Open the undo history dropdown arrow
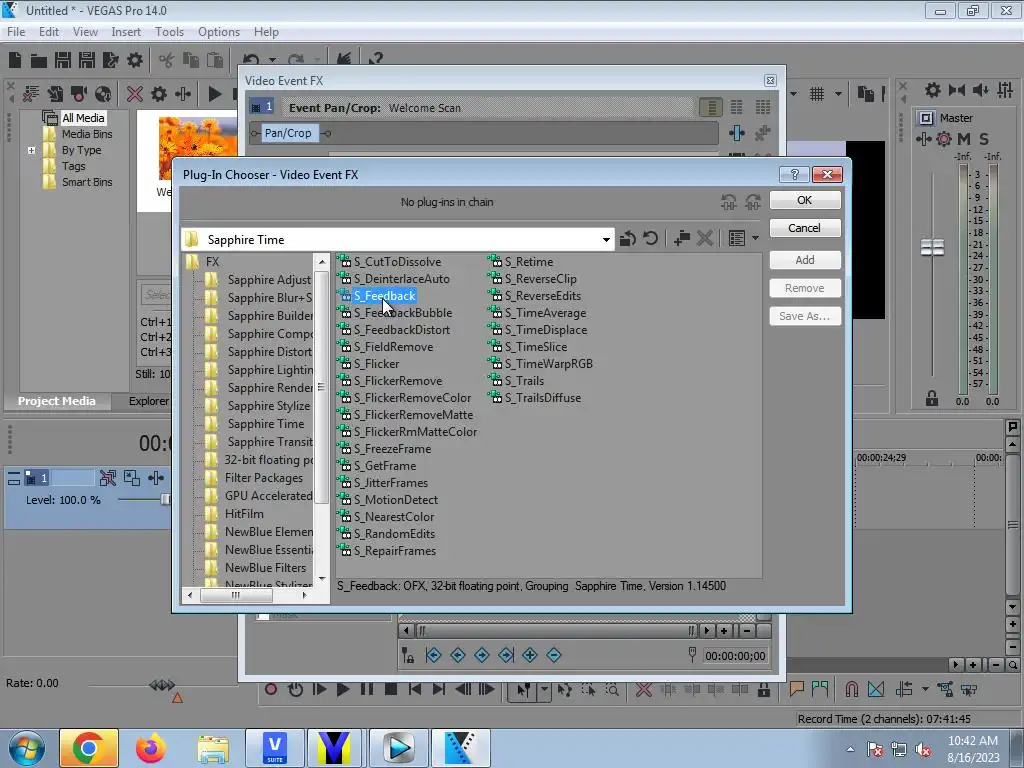The width and height of the screenshot is (1024, 768). (272, 60)
